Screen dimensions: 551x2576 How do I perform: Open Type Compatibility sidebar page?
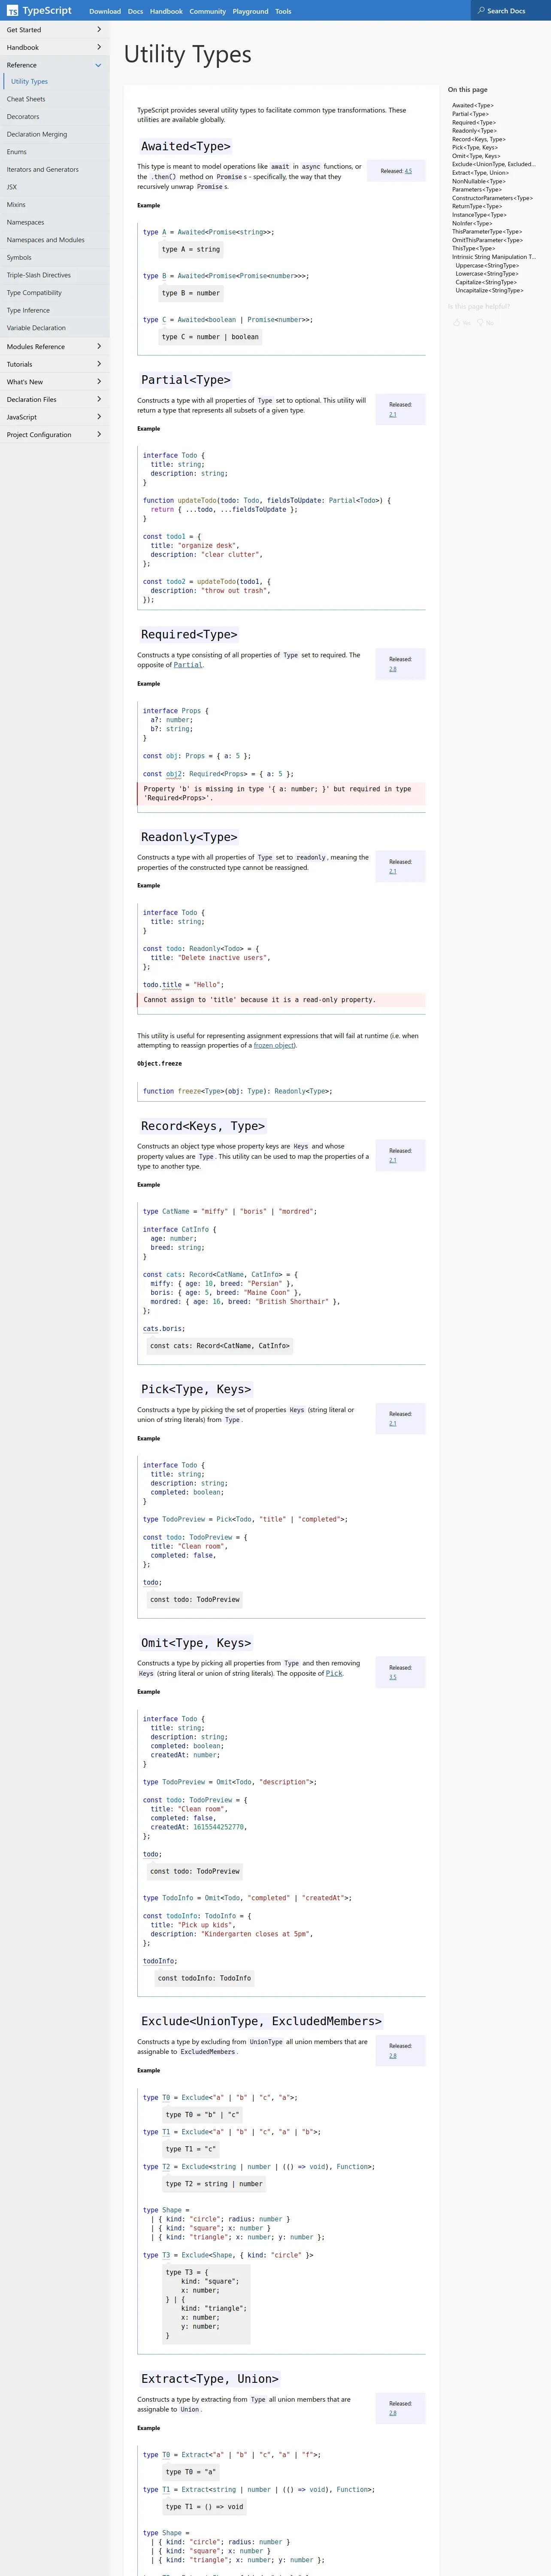tap(54, 293)
